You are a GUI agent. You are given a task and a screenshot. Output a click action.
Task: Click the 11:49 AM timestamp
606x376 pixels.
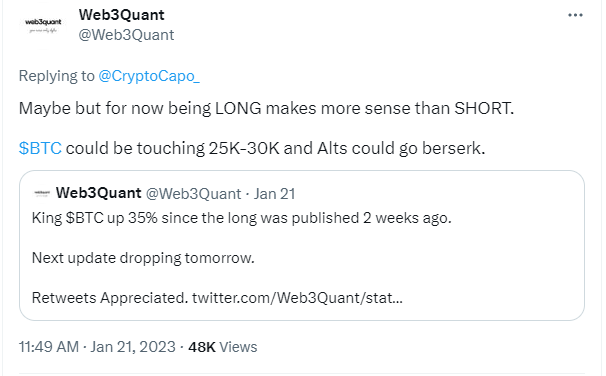(49, 347)
